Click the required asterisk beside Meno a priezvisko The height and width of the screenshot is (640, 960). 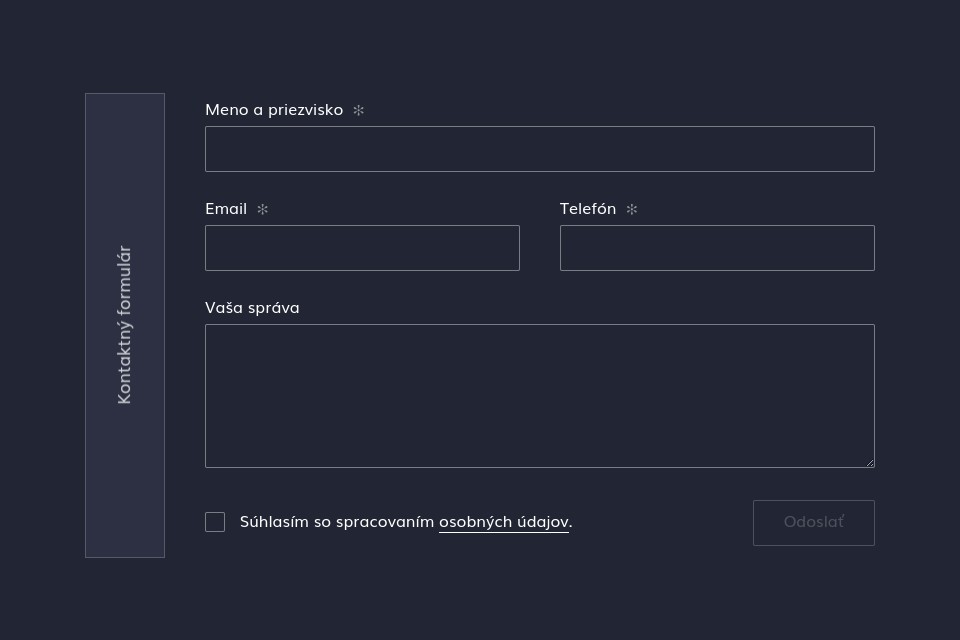tap(358, 110)
